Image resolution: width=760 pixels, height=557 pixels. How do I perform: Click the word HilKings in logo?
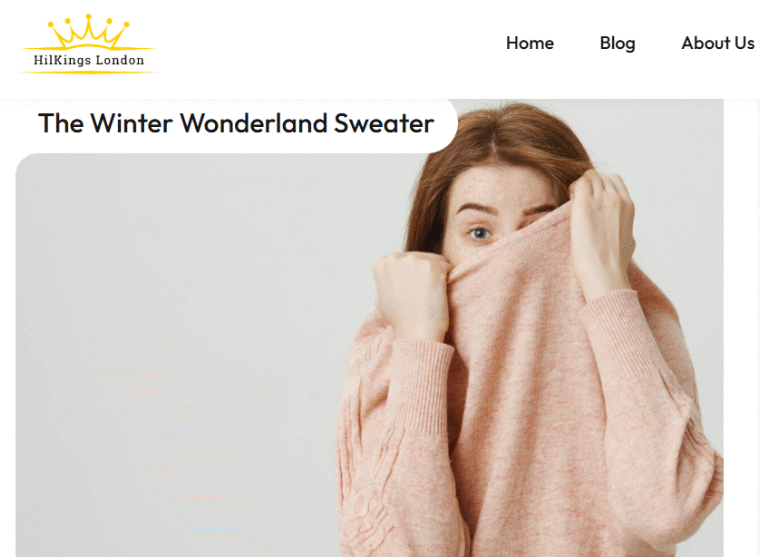[x=62, y=60]
